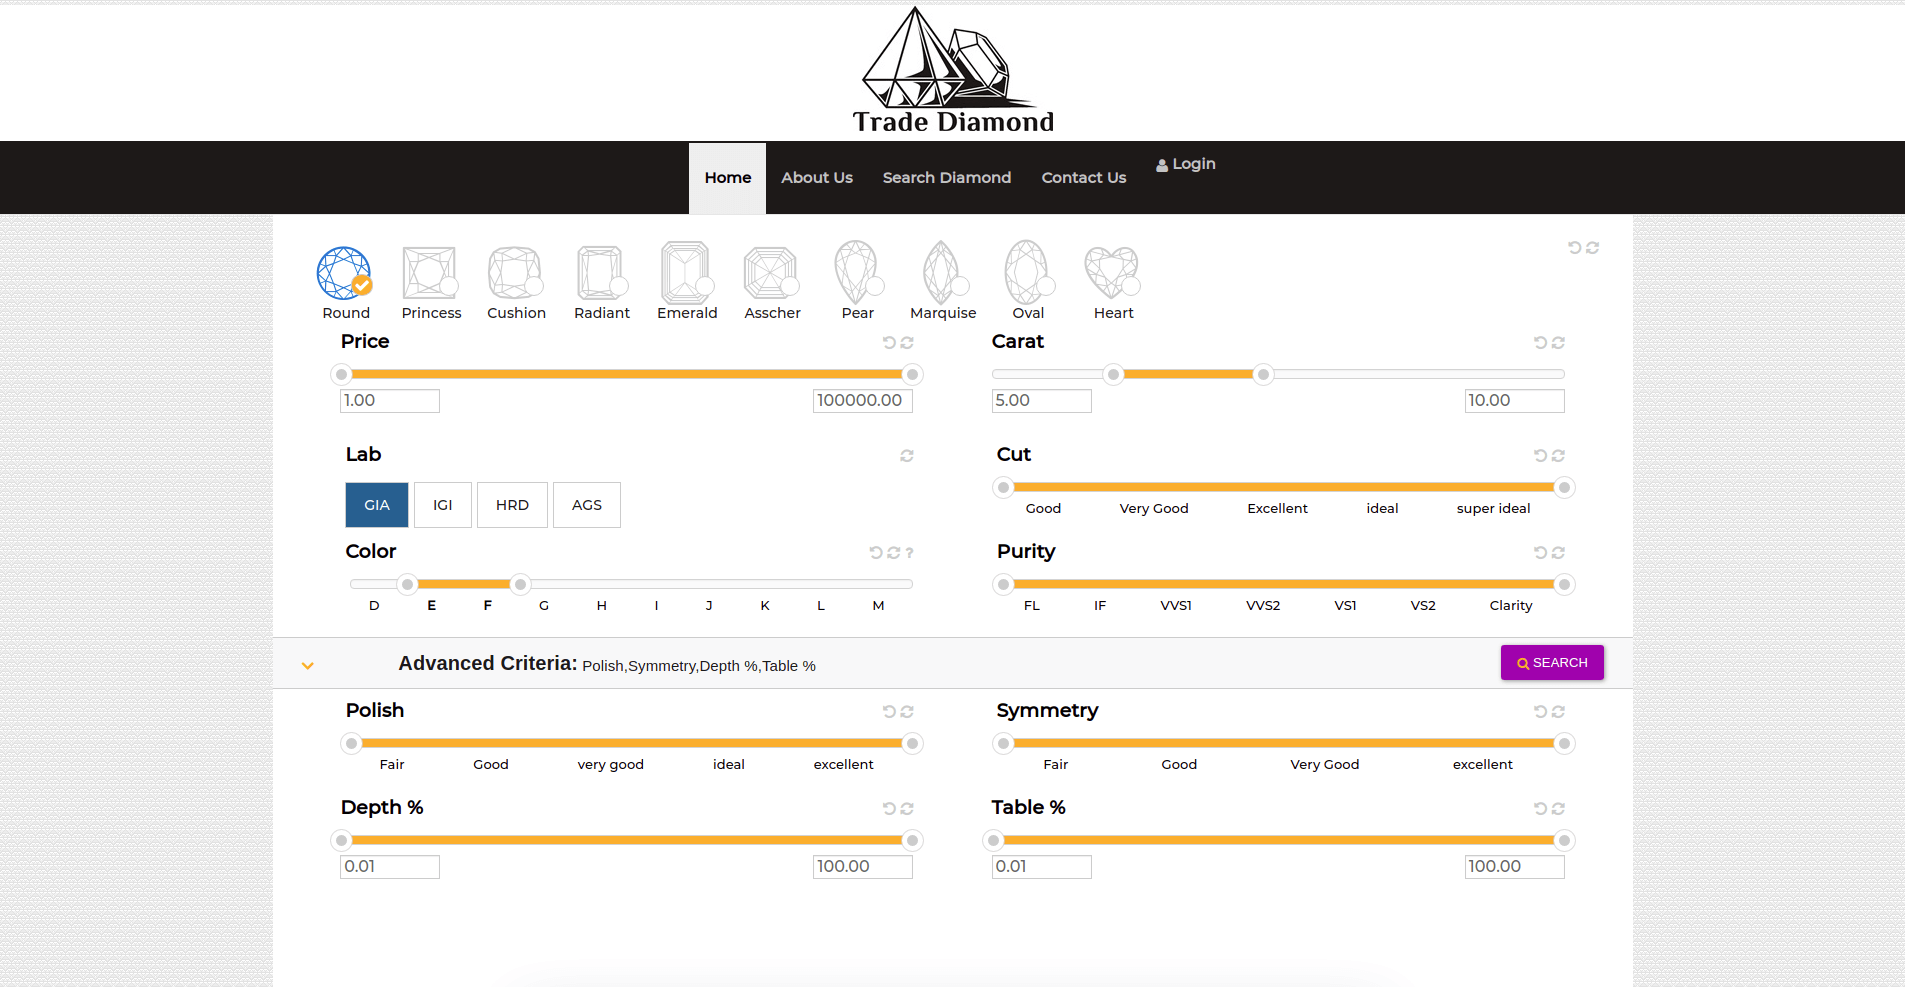Enable the AGS lab filter
The width and height of the screenshot is (1905, 987).
(x=586, y=505)
